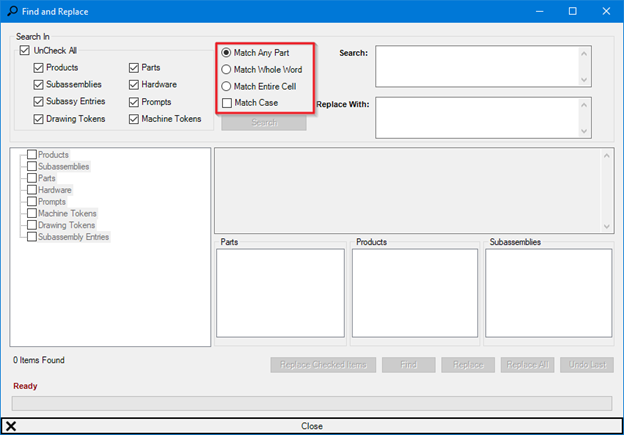
Task: Click inside the Subassemblies list box
Action: pos(548,293)
